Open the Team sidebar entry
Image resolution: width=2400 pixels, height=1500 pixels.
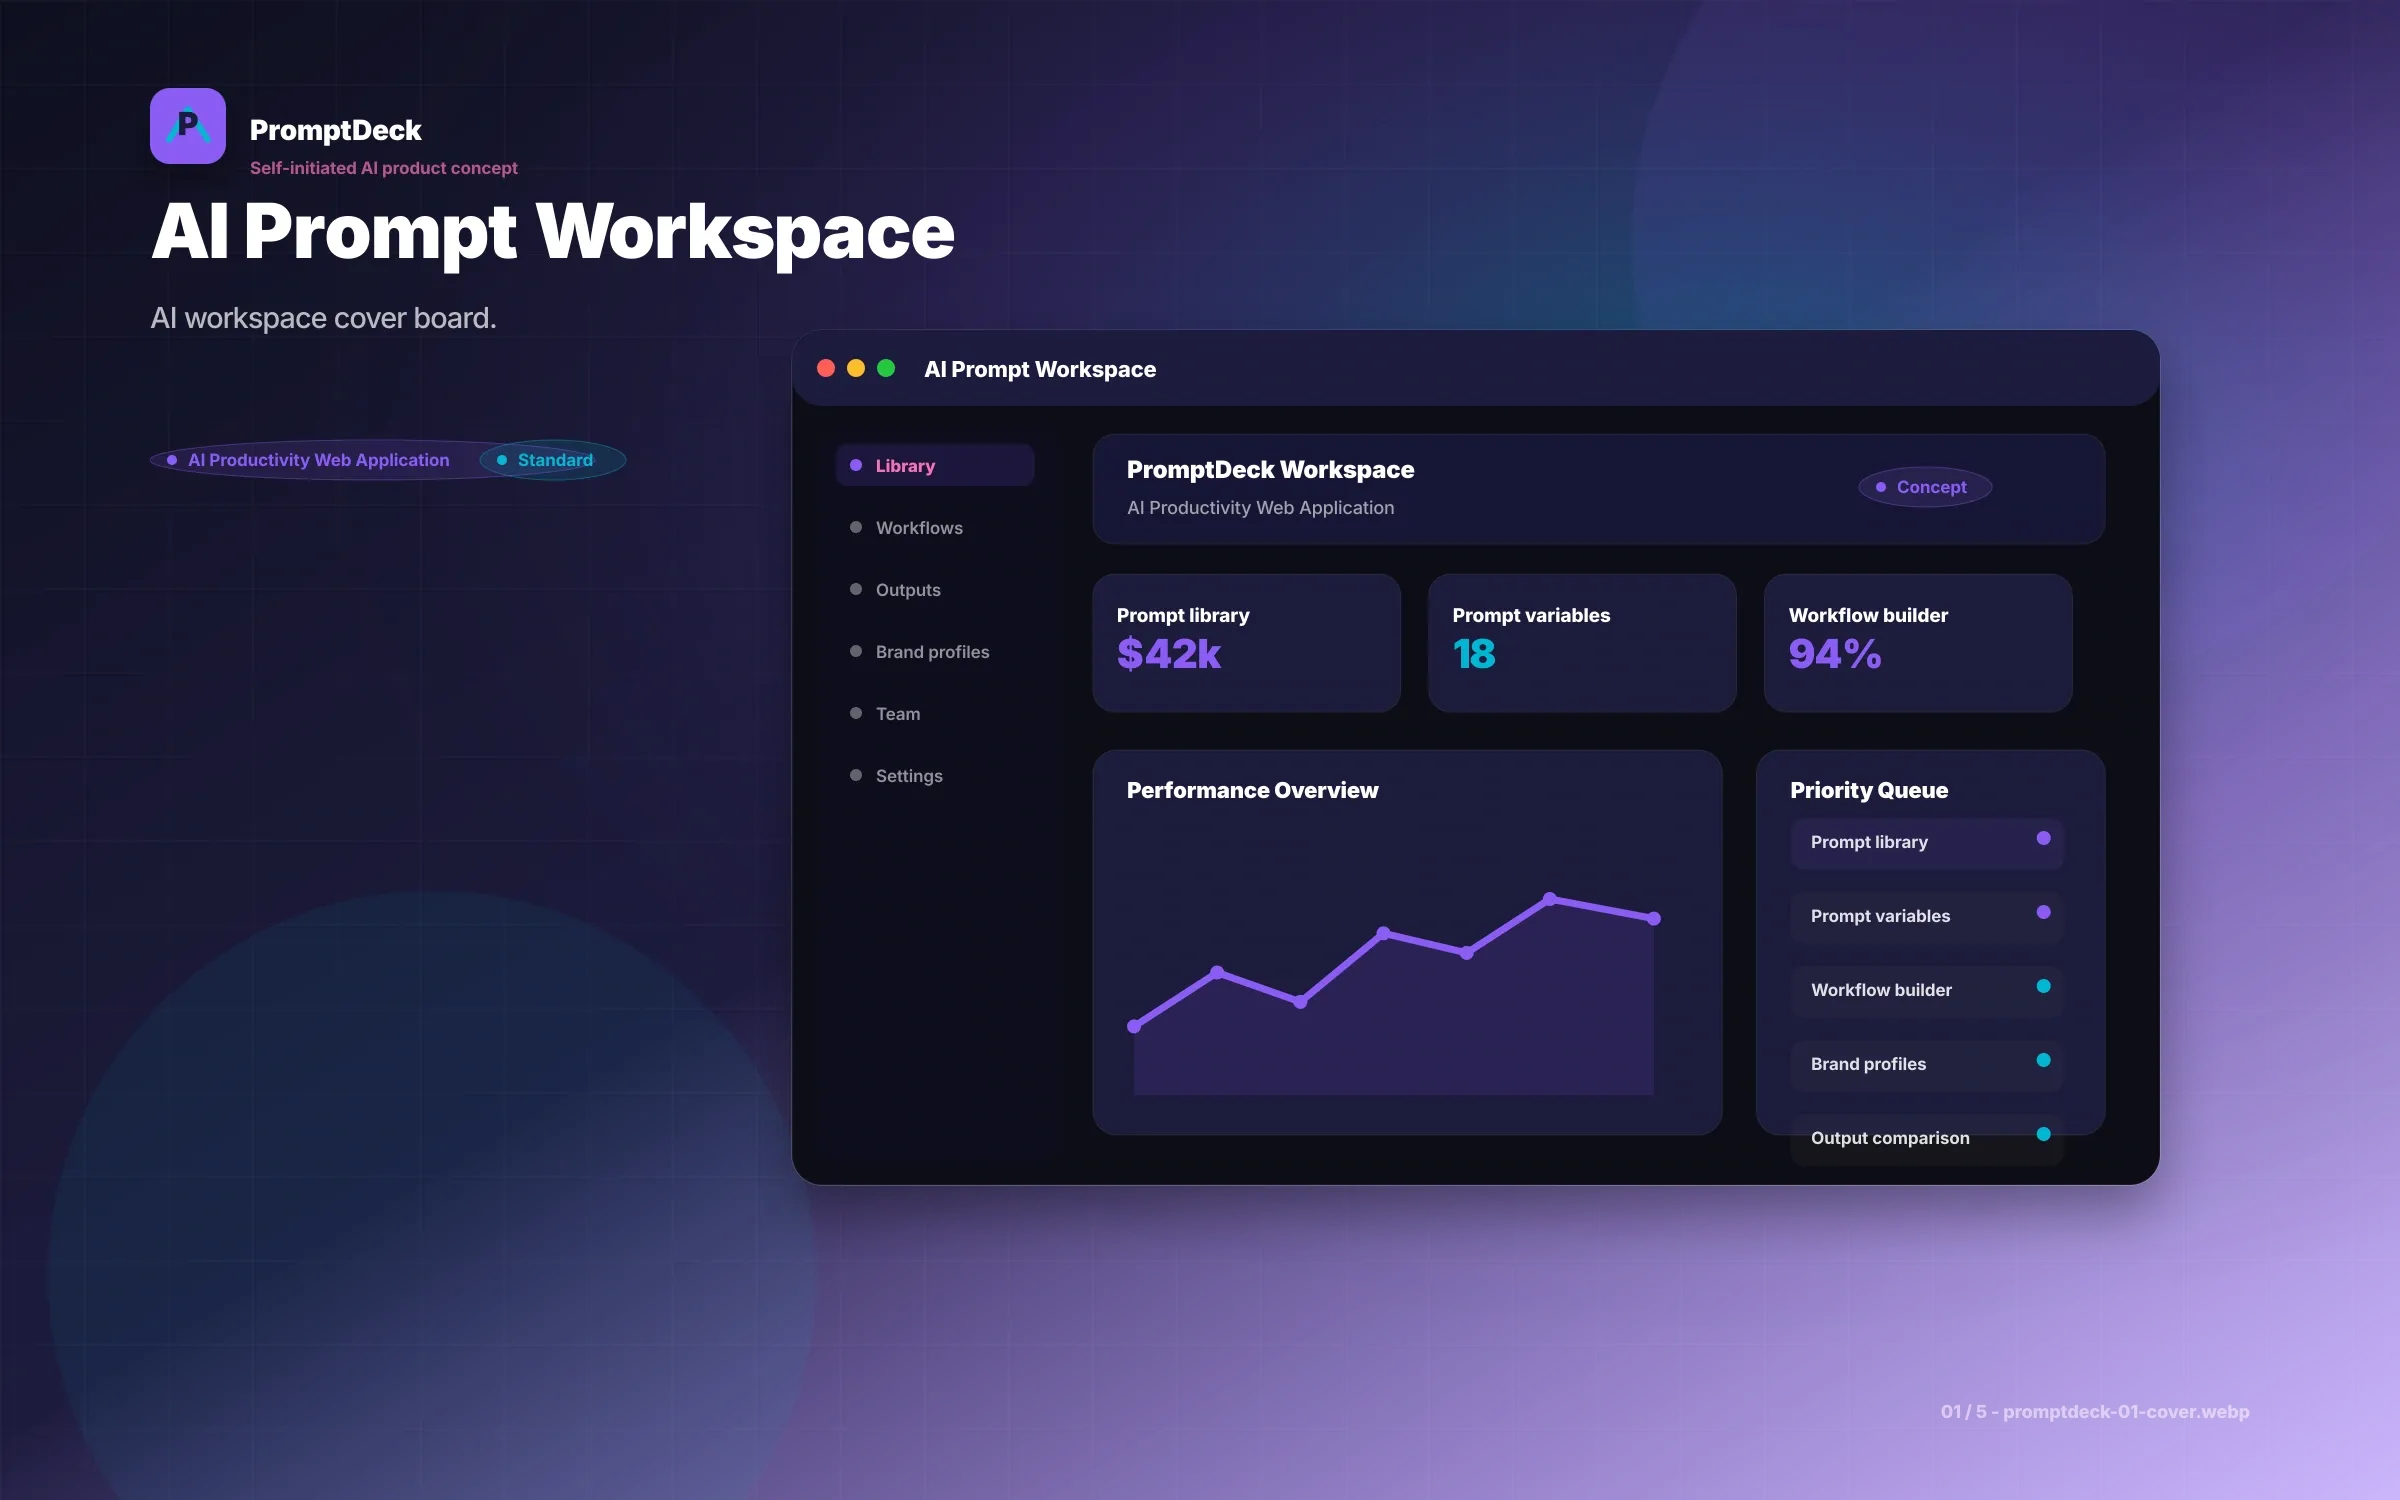(x=935, y=714)
